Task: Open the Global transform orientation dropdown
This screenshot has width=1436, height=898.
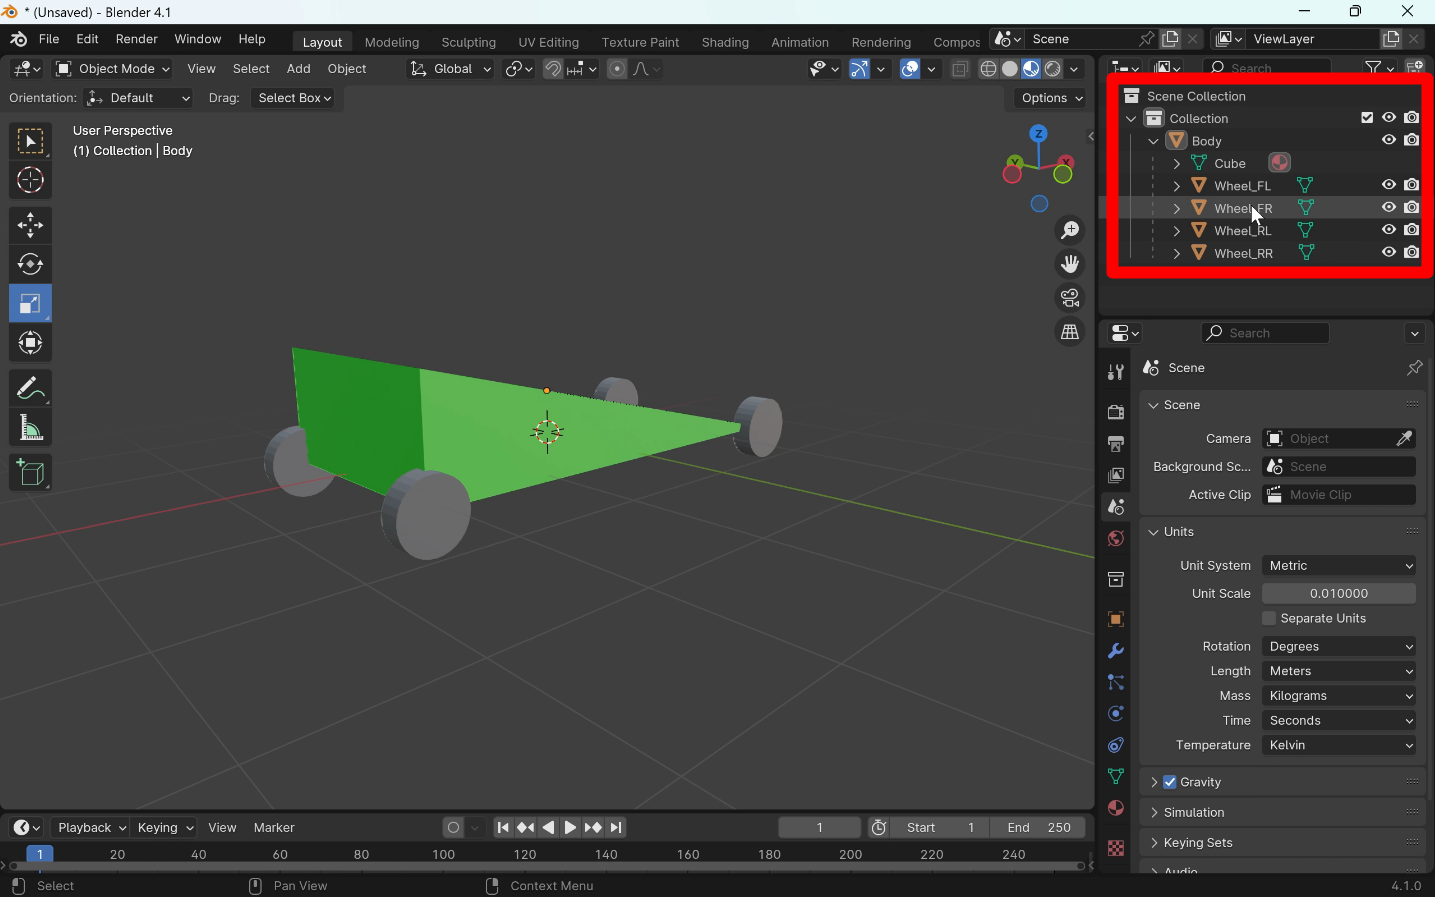Action: [450, 69]
